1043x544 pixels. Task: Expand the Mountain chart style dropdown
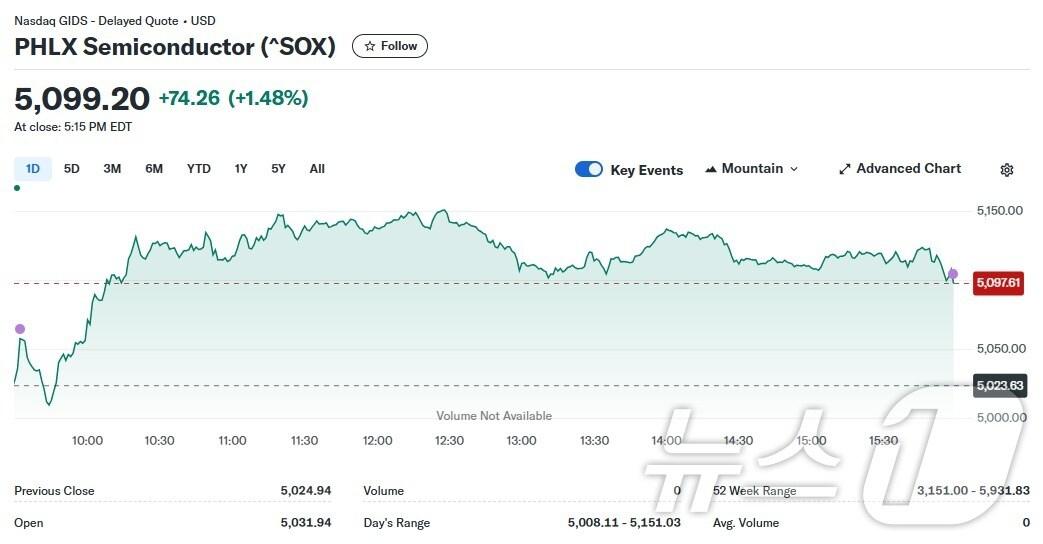tap(752, 169)
